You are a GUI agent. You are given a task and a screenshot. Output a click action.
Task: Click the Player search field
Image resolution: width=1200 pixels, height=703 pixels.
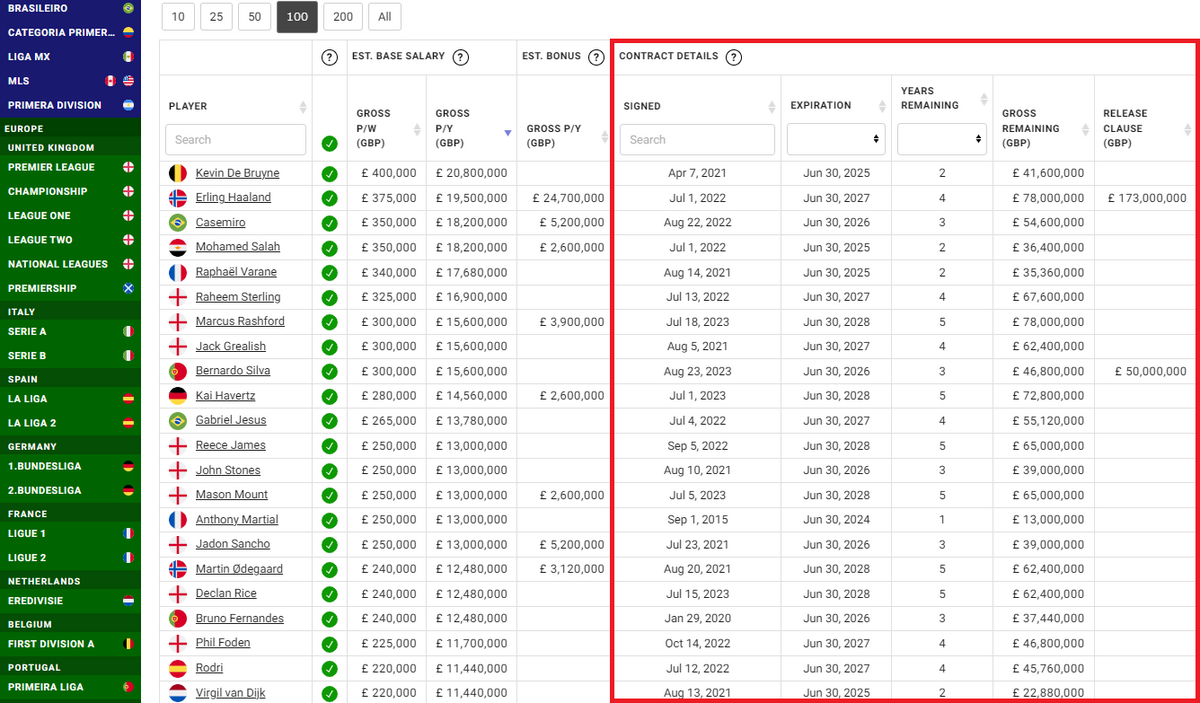click(x=235, y=140)
